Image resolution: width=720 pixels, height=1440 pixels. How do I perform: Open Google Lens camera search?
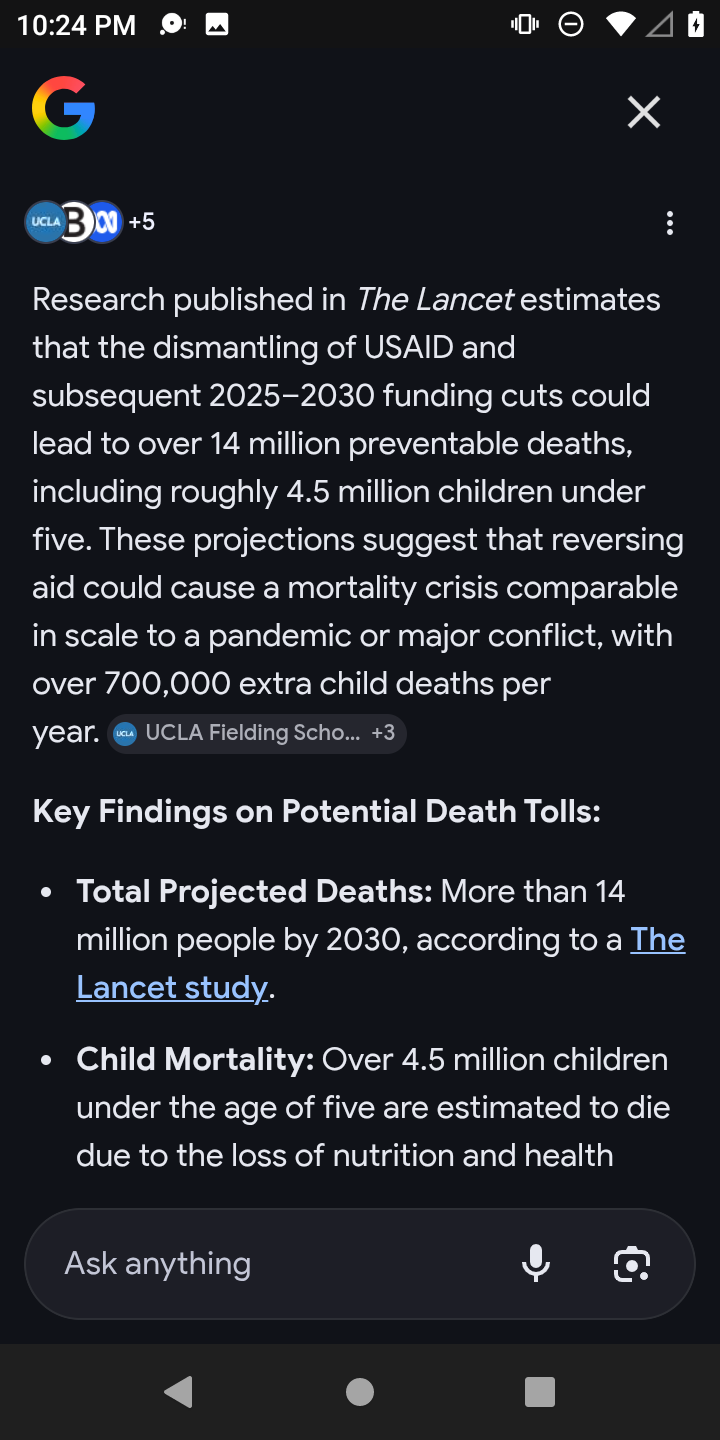[x=632, y=1264]
